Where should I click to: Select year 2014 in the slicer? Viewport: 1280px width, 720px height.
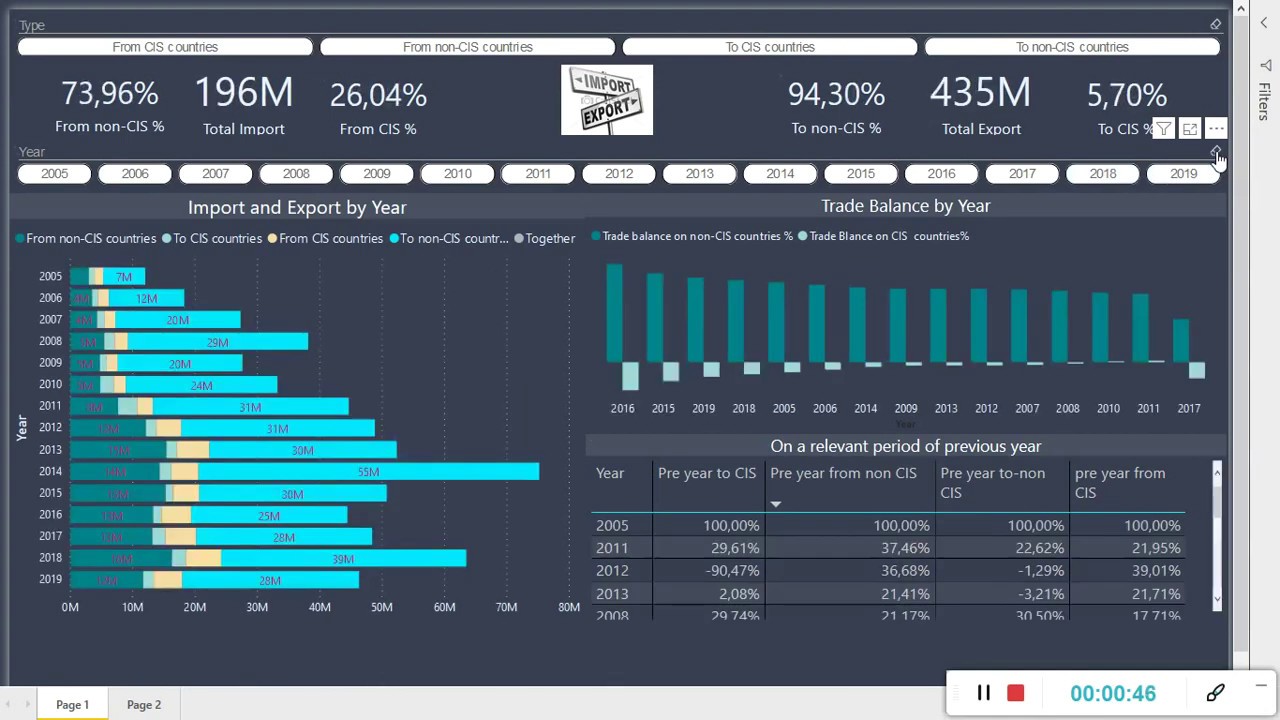tap(780, 173)
